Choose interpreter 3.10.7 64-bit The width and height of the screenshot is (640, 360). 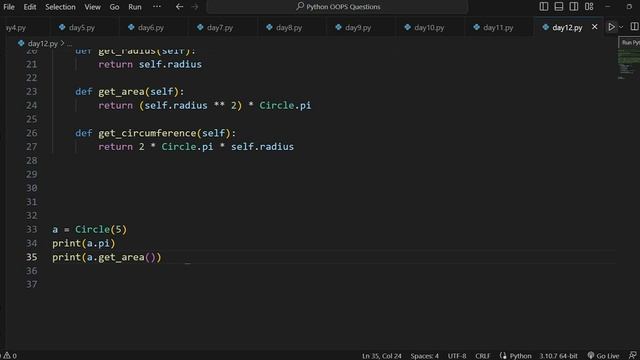(x=558, y=356)
